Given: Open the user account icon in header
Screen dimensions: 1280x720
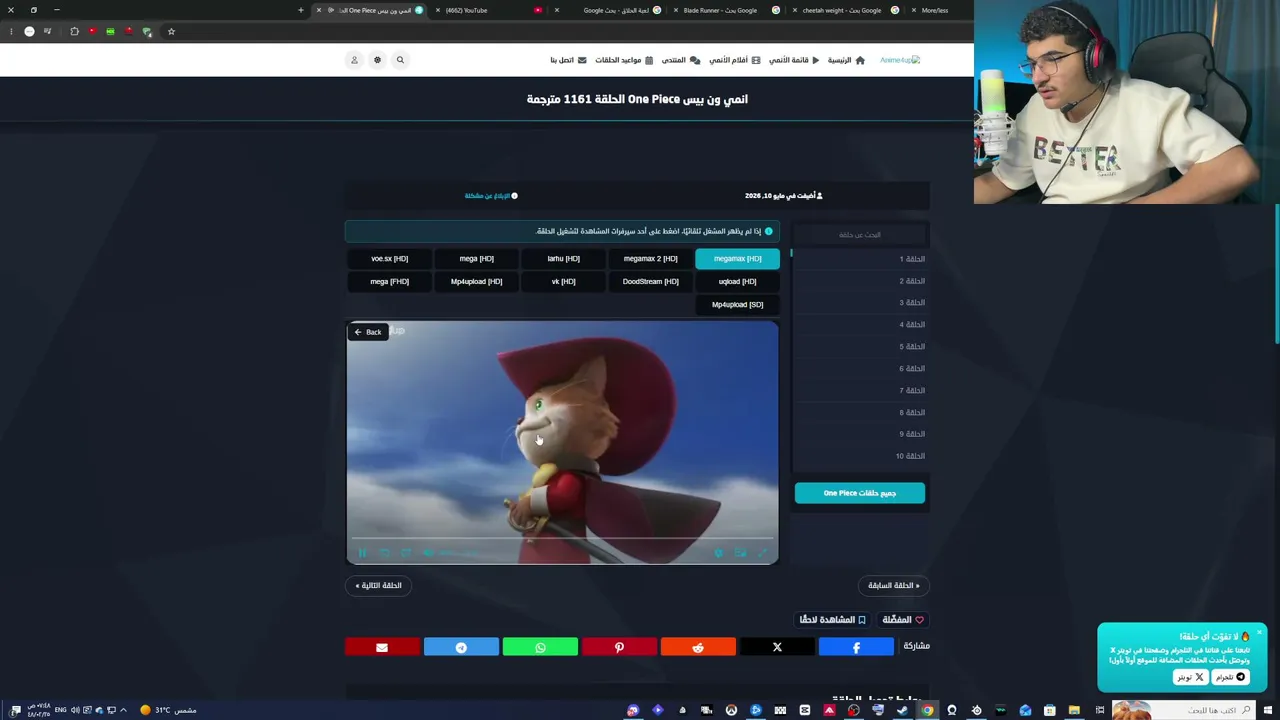Looking at the screenshot, I should (354, 60).
